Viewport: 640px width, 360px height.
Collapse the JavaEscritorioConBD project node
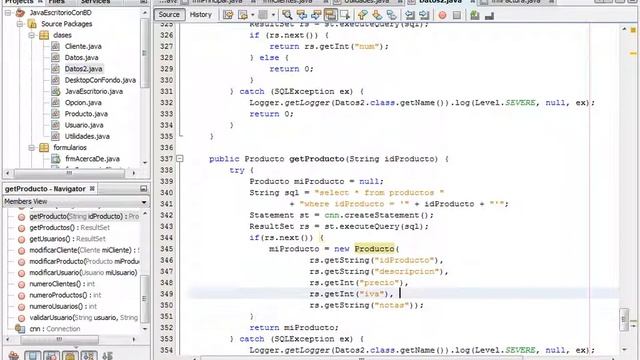pyautogui.click(x=8, y=13)
